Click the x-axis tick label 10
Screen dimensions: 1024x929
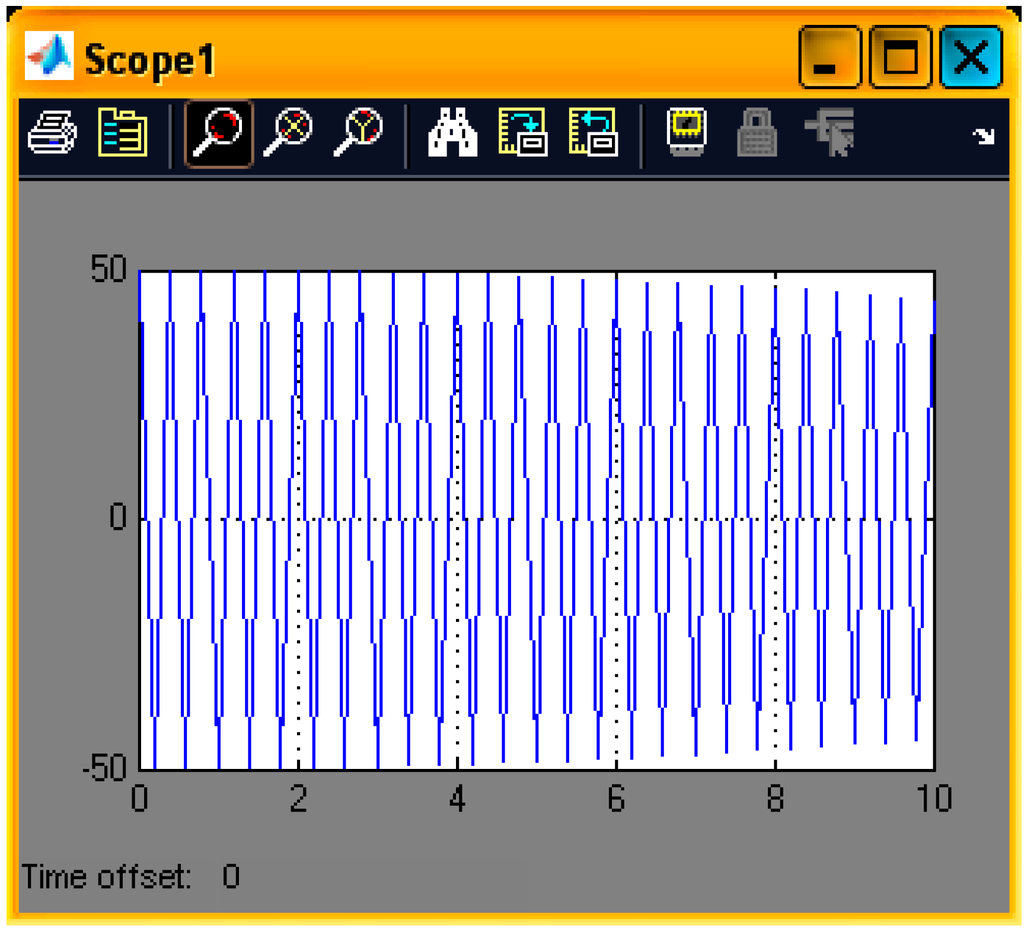932,799
